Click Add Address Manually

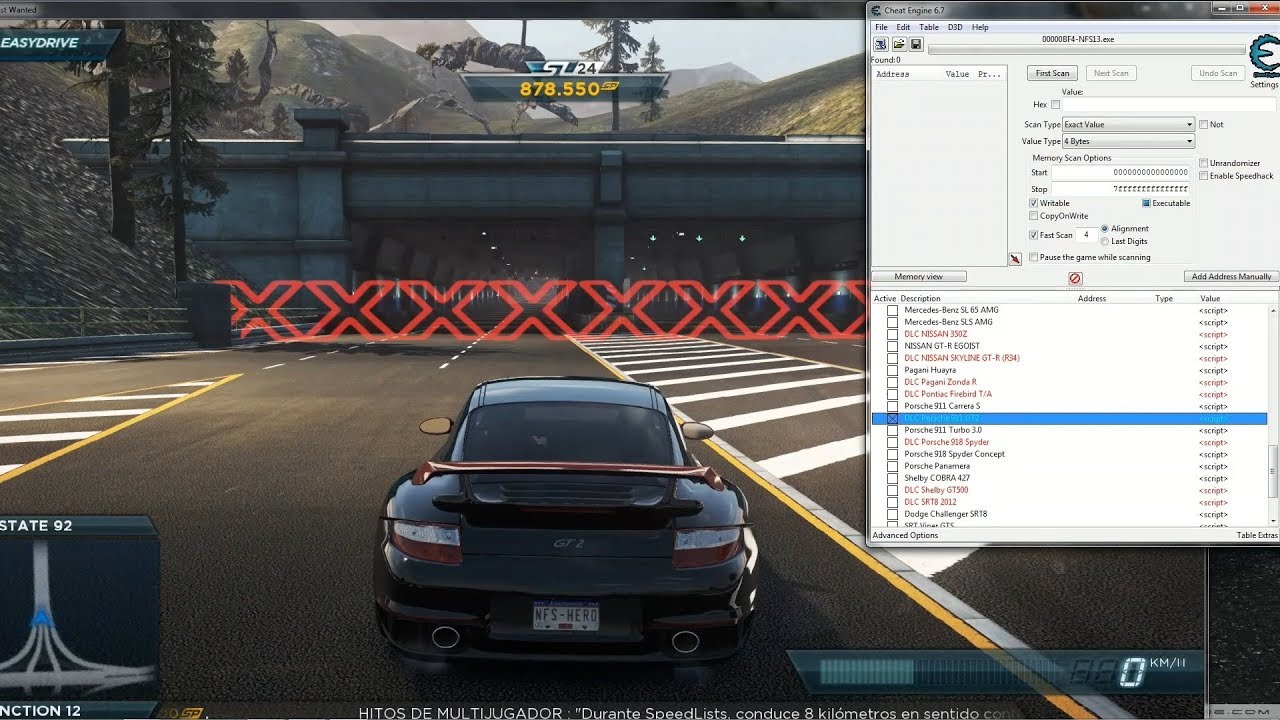coord(1231,276)
